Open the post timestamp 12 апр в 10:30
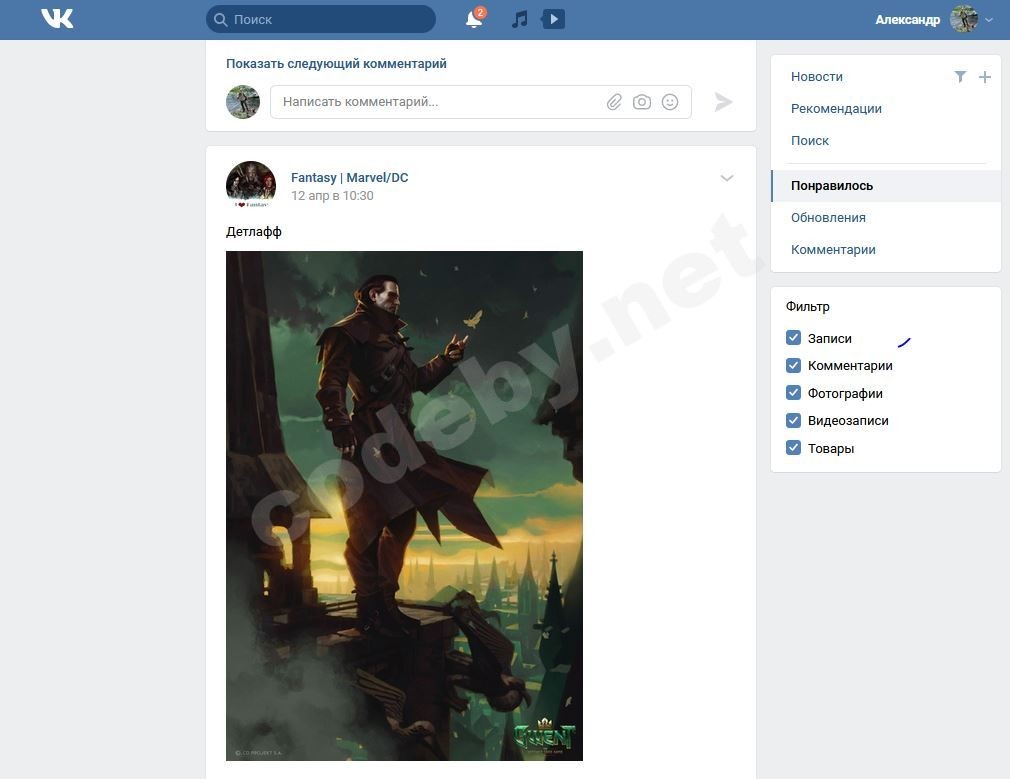 click(332, 195)
